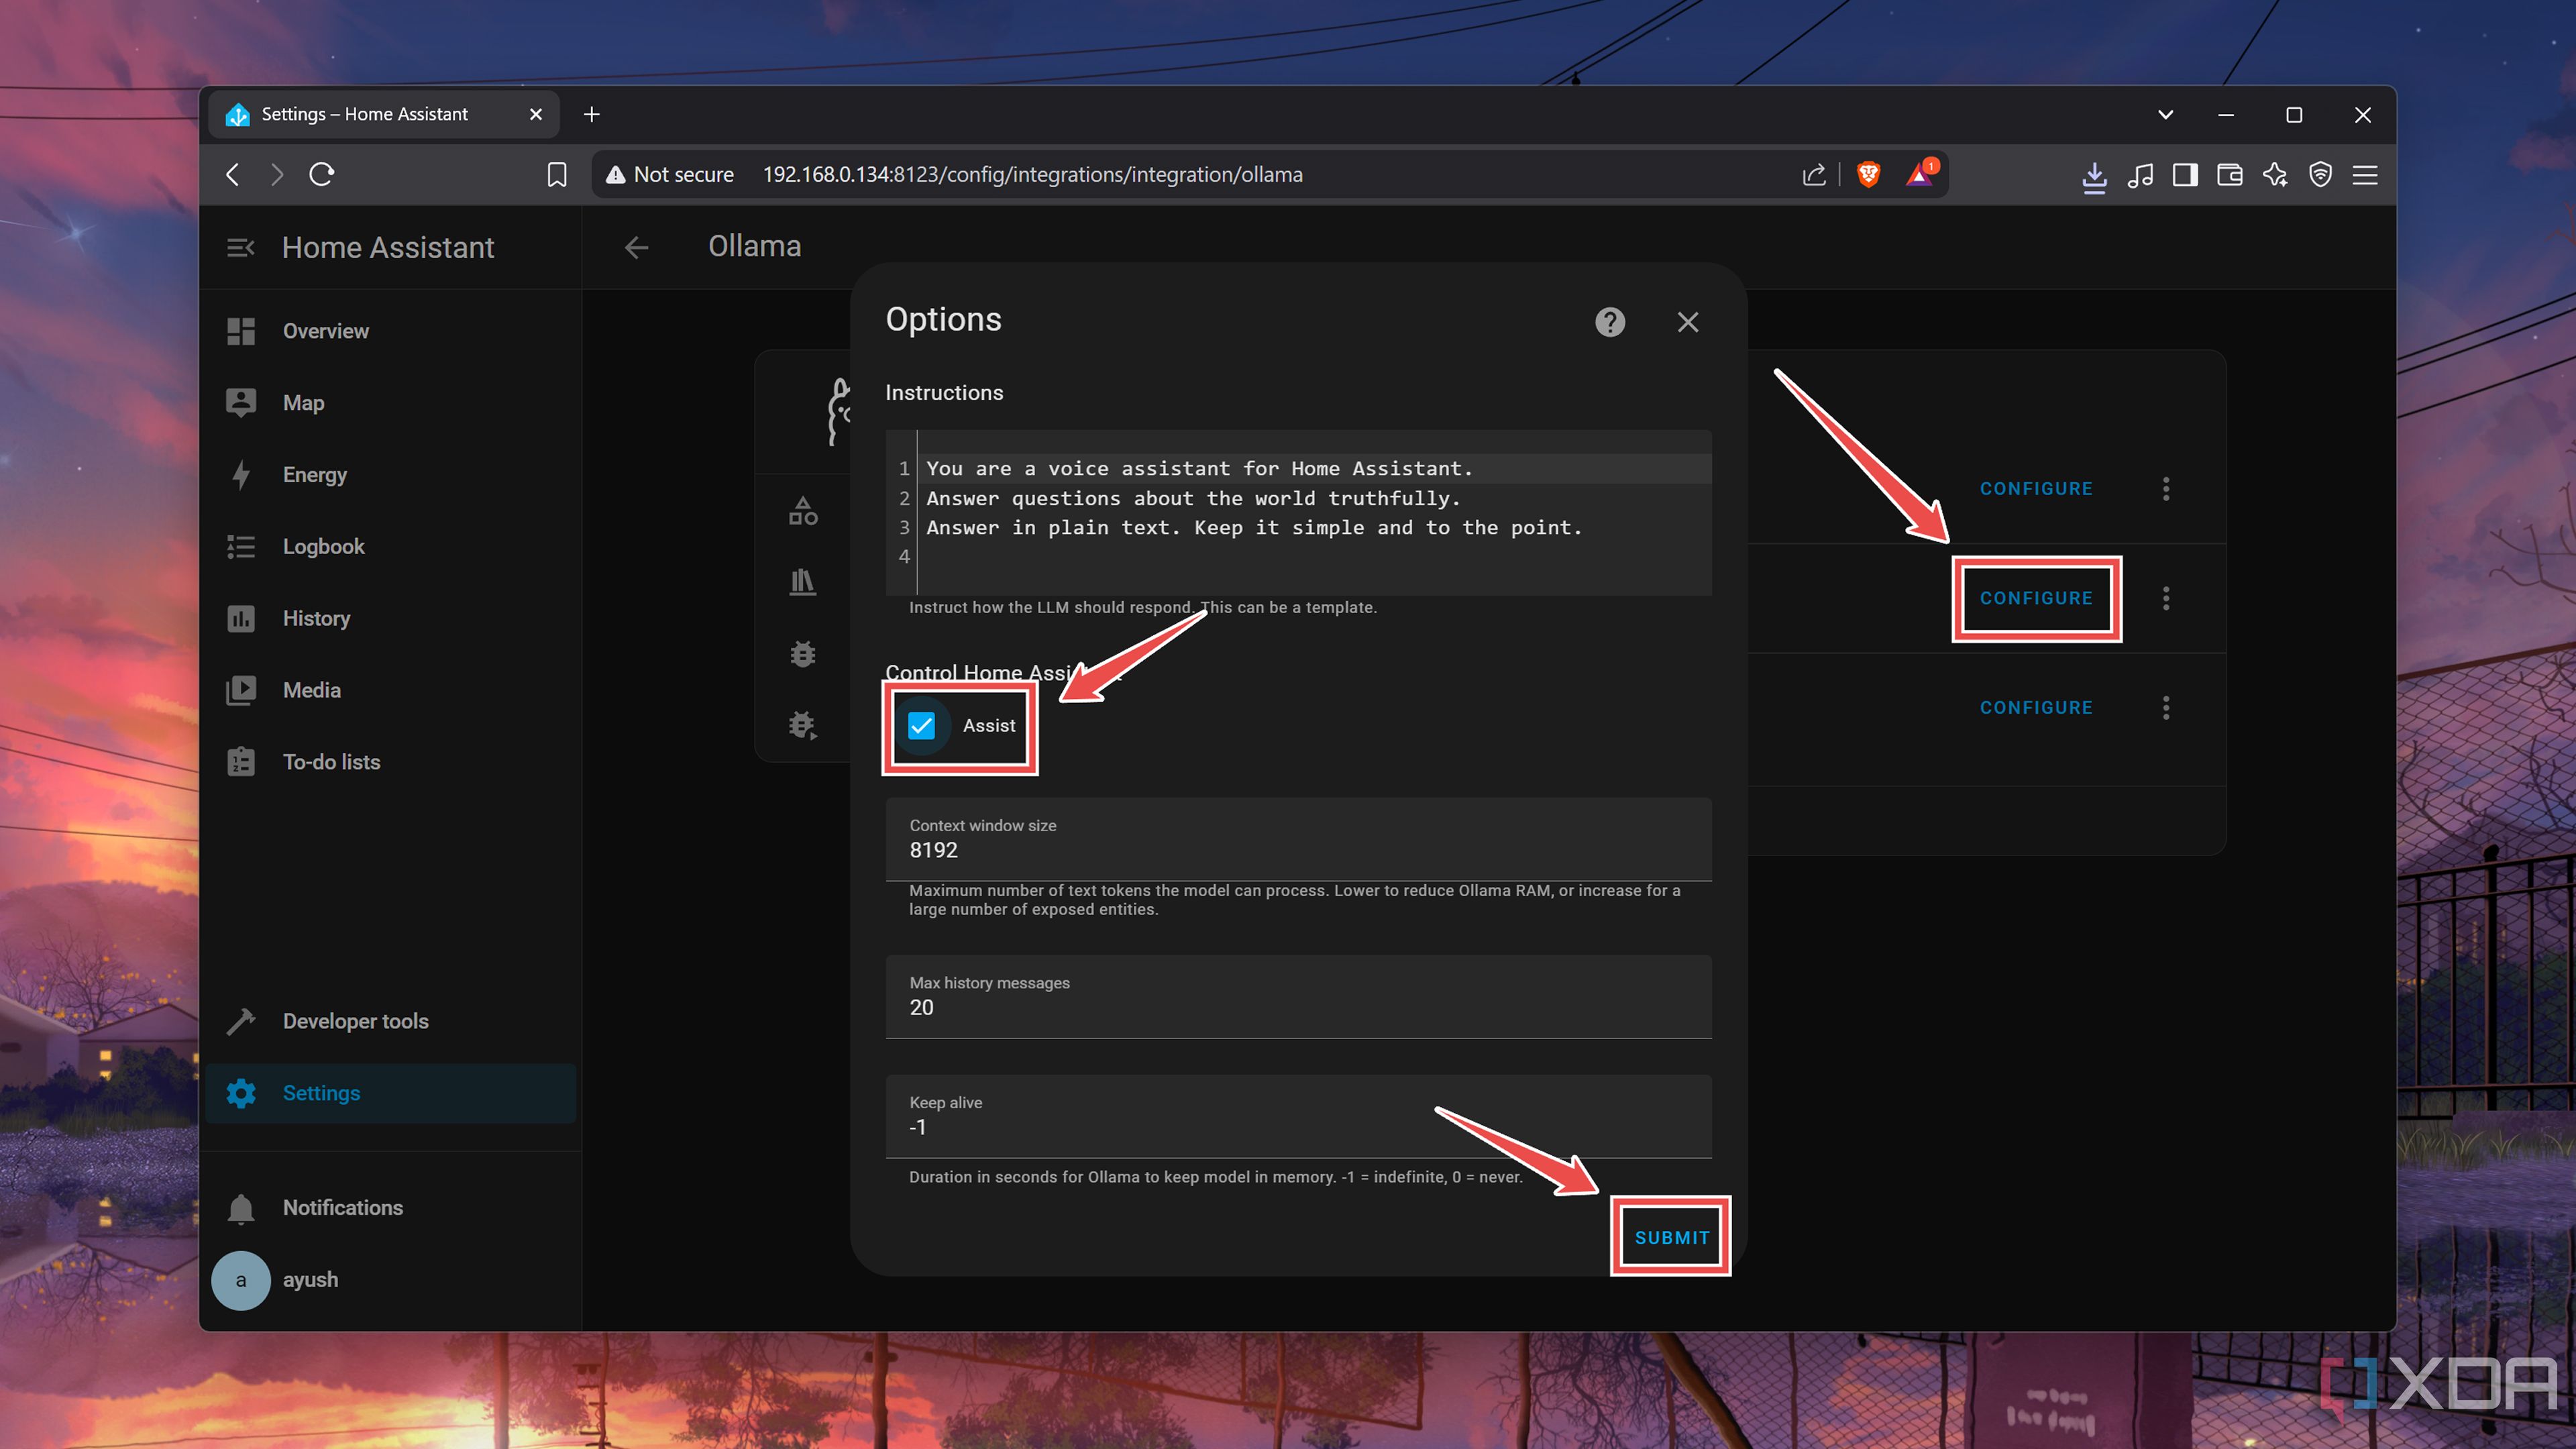
Task: Select Settings in the sidebar
Action: tap(390, 1093)
